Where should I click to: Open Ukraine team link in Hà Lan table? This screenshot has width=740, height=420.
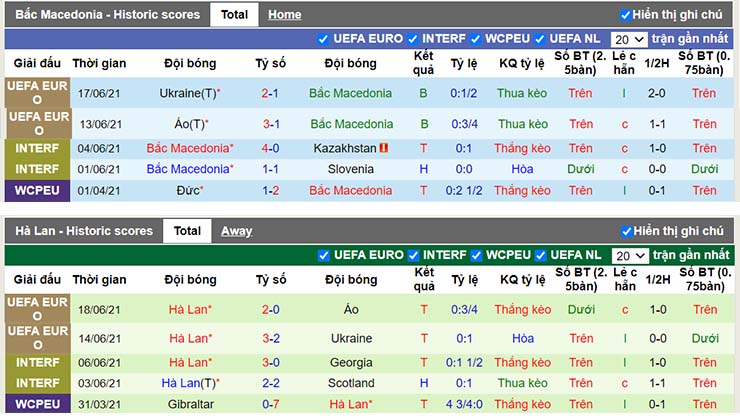(352, 338)
